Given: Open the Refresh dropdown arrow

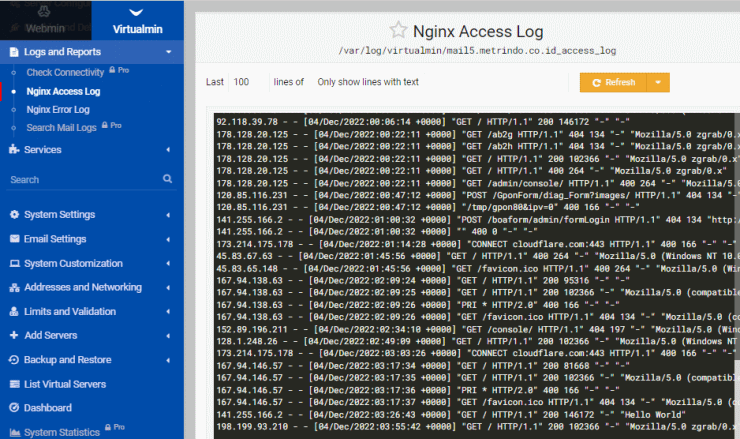Looking at the screenshot, I should coord(658,83).
